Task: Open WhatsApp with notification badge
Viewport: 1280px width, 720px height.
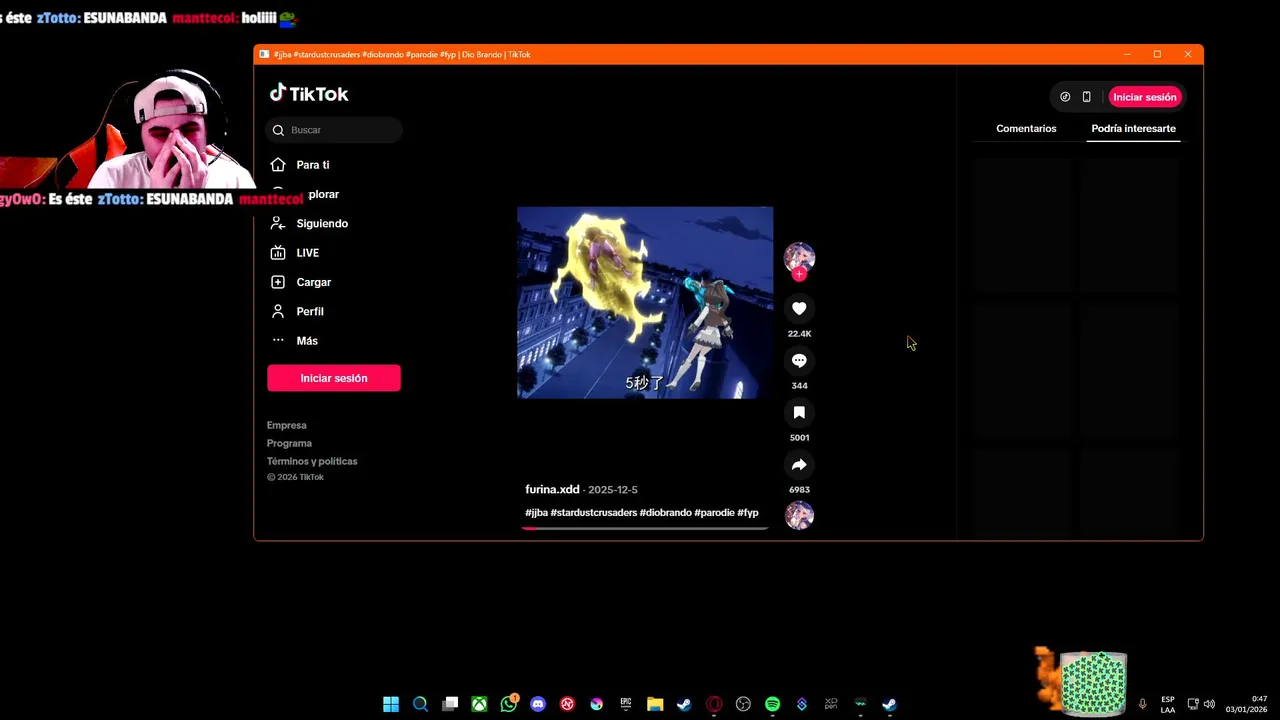Action: [x=509, y=704]
